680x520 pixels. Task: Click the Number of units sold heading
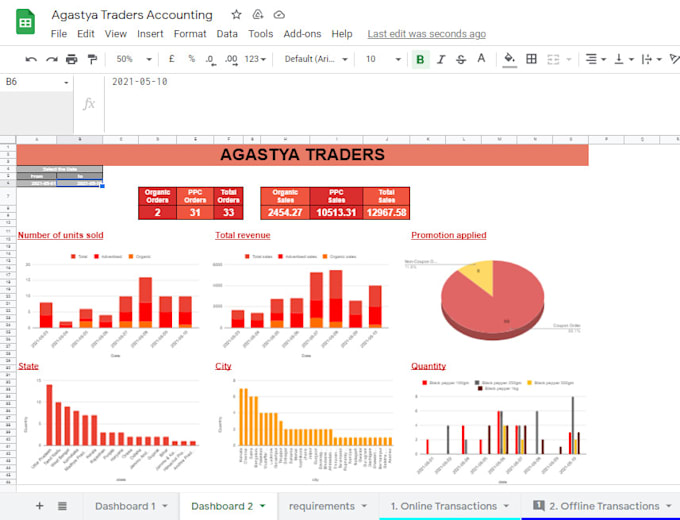pyautogui.click(x=61, y=235)
